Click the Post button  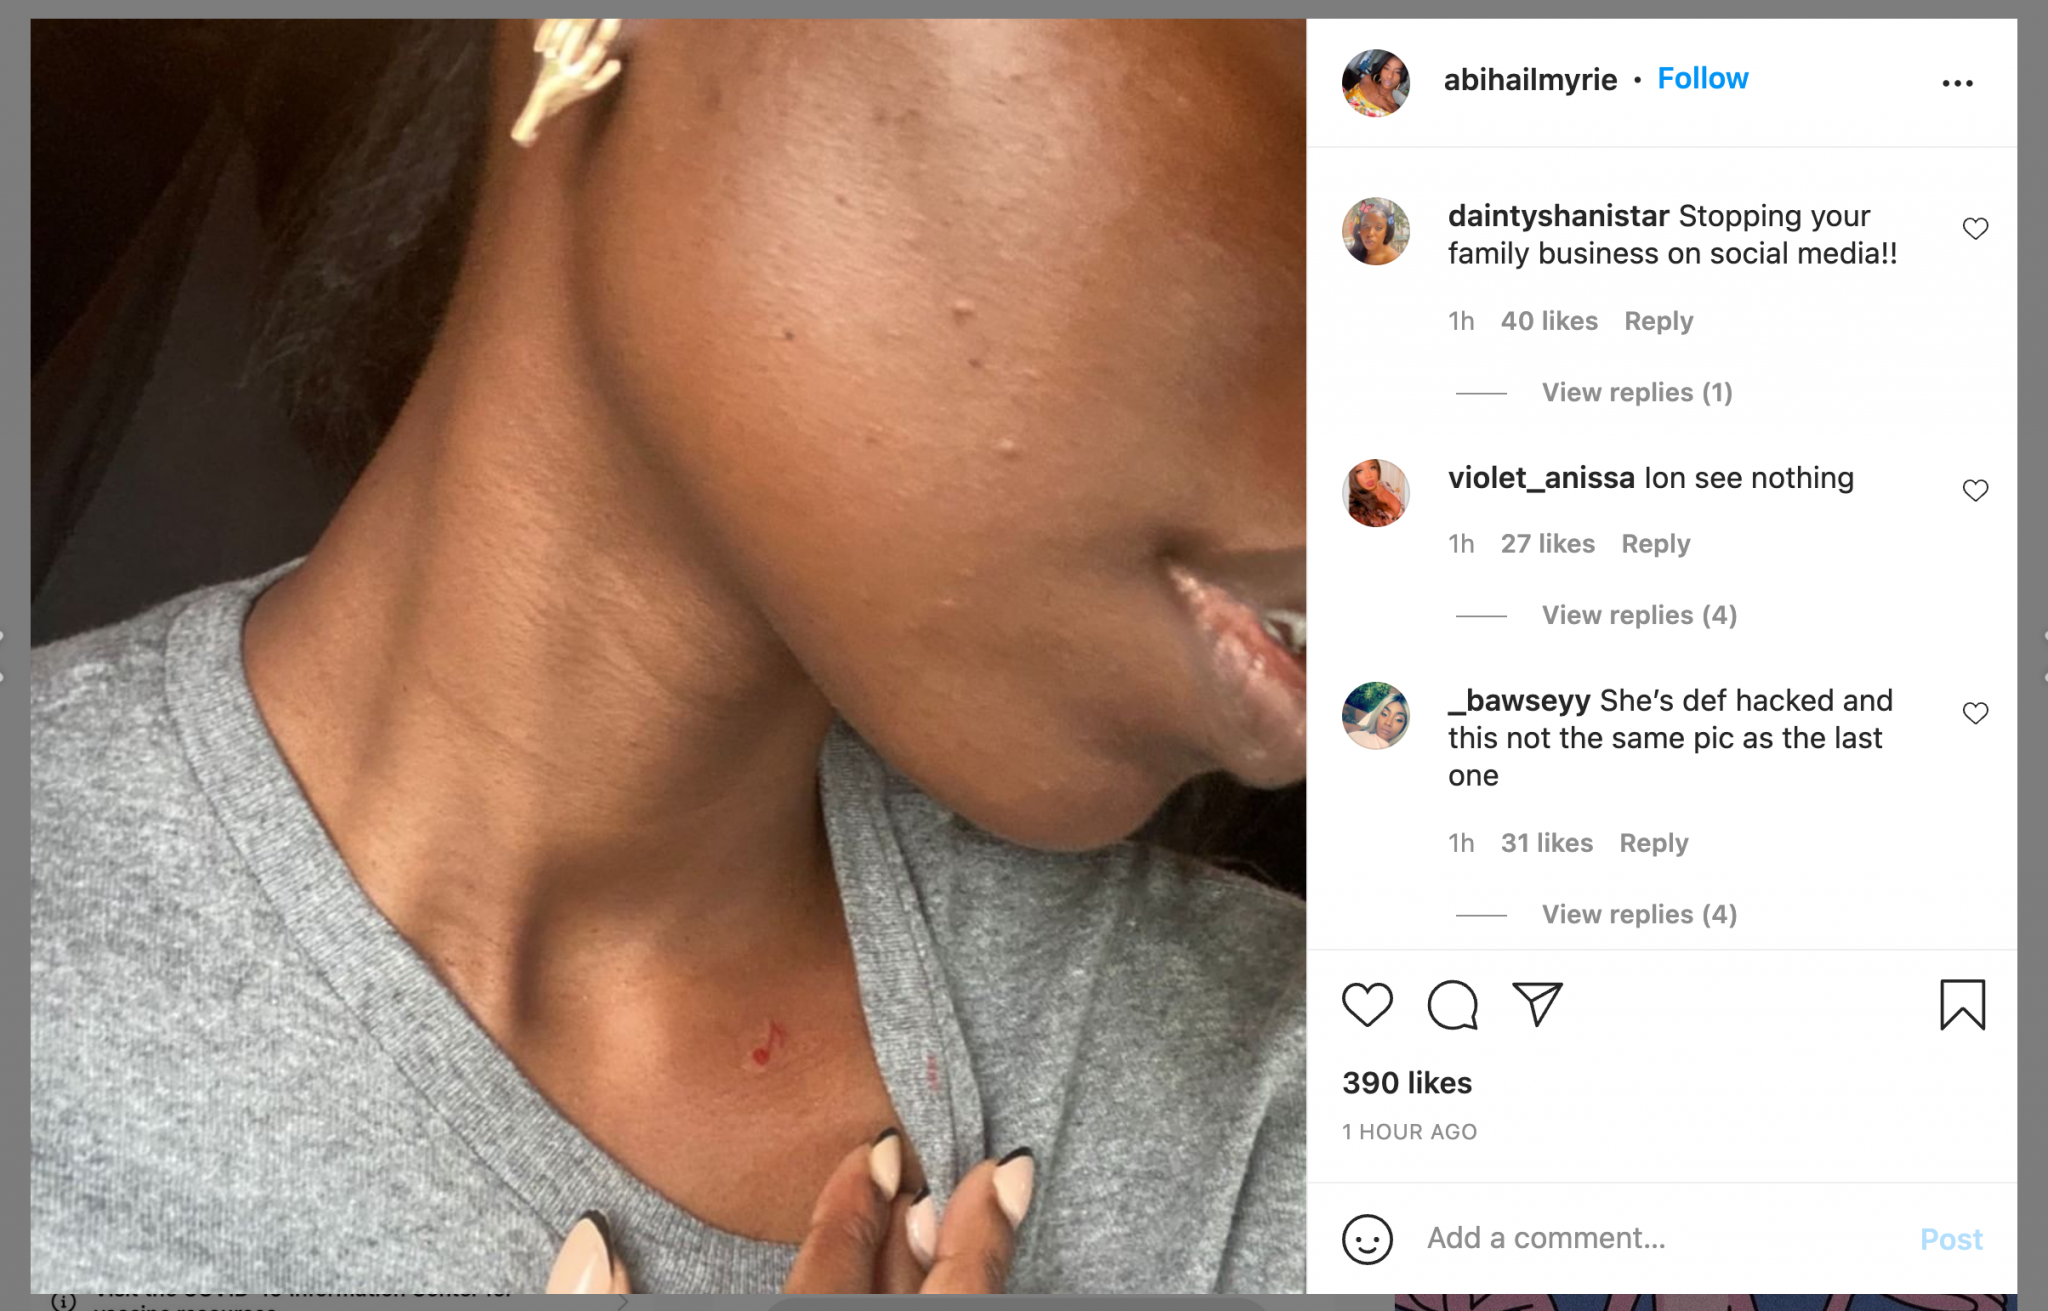[x=1951, y=1239]
